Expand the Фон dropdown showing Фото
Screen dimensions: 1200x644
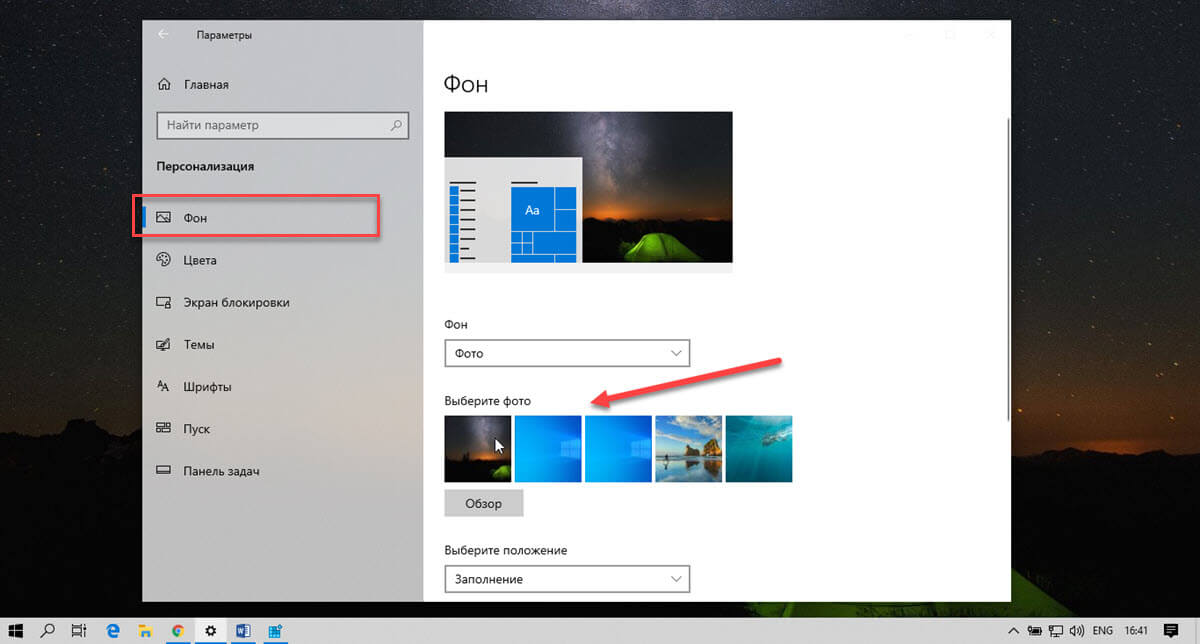click(x=567, y=353)
